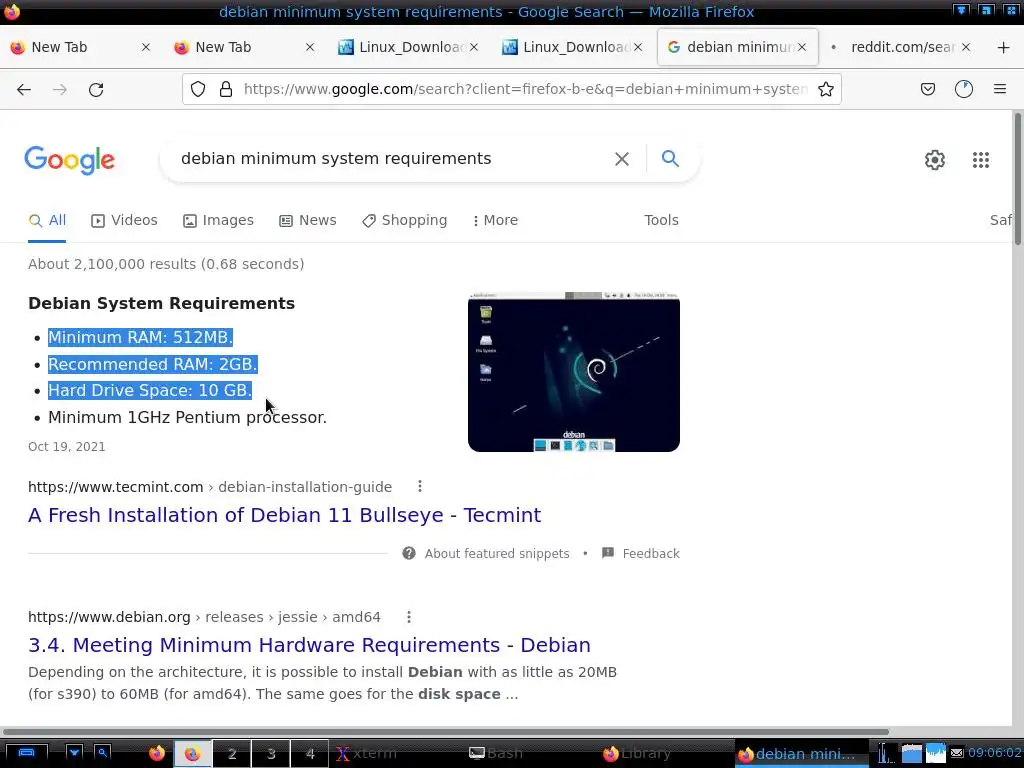The width and height of the screenshot is (1024, 768).
Task: Click the horizontal page scrollbar
Action: (445, 731)
